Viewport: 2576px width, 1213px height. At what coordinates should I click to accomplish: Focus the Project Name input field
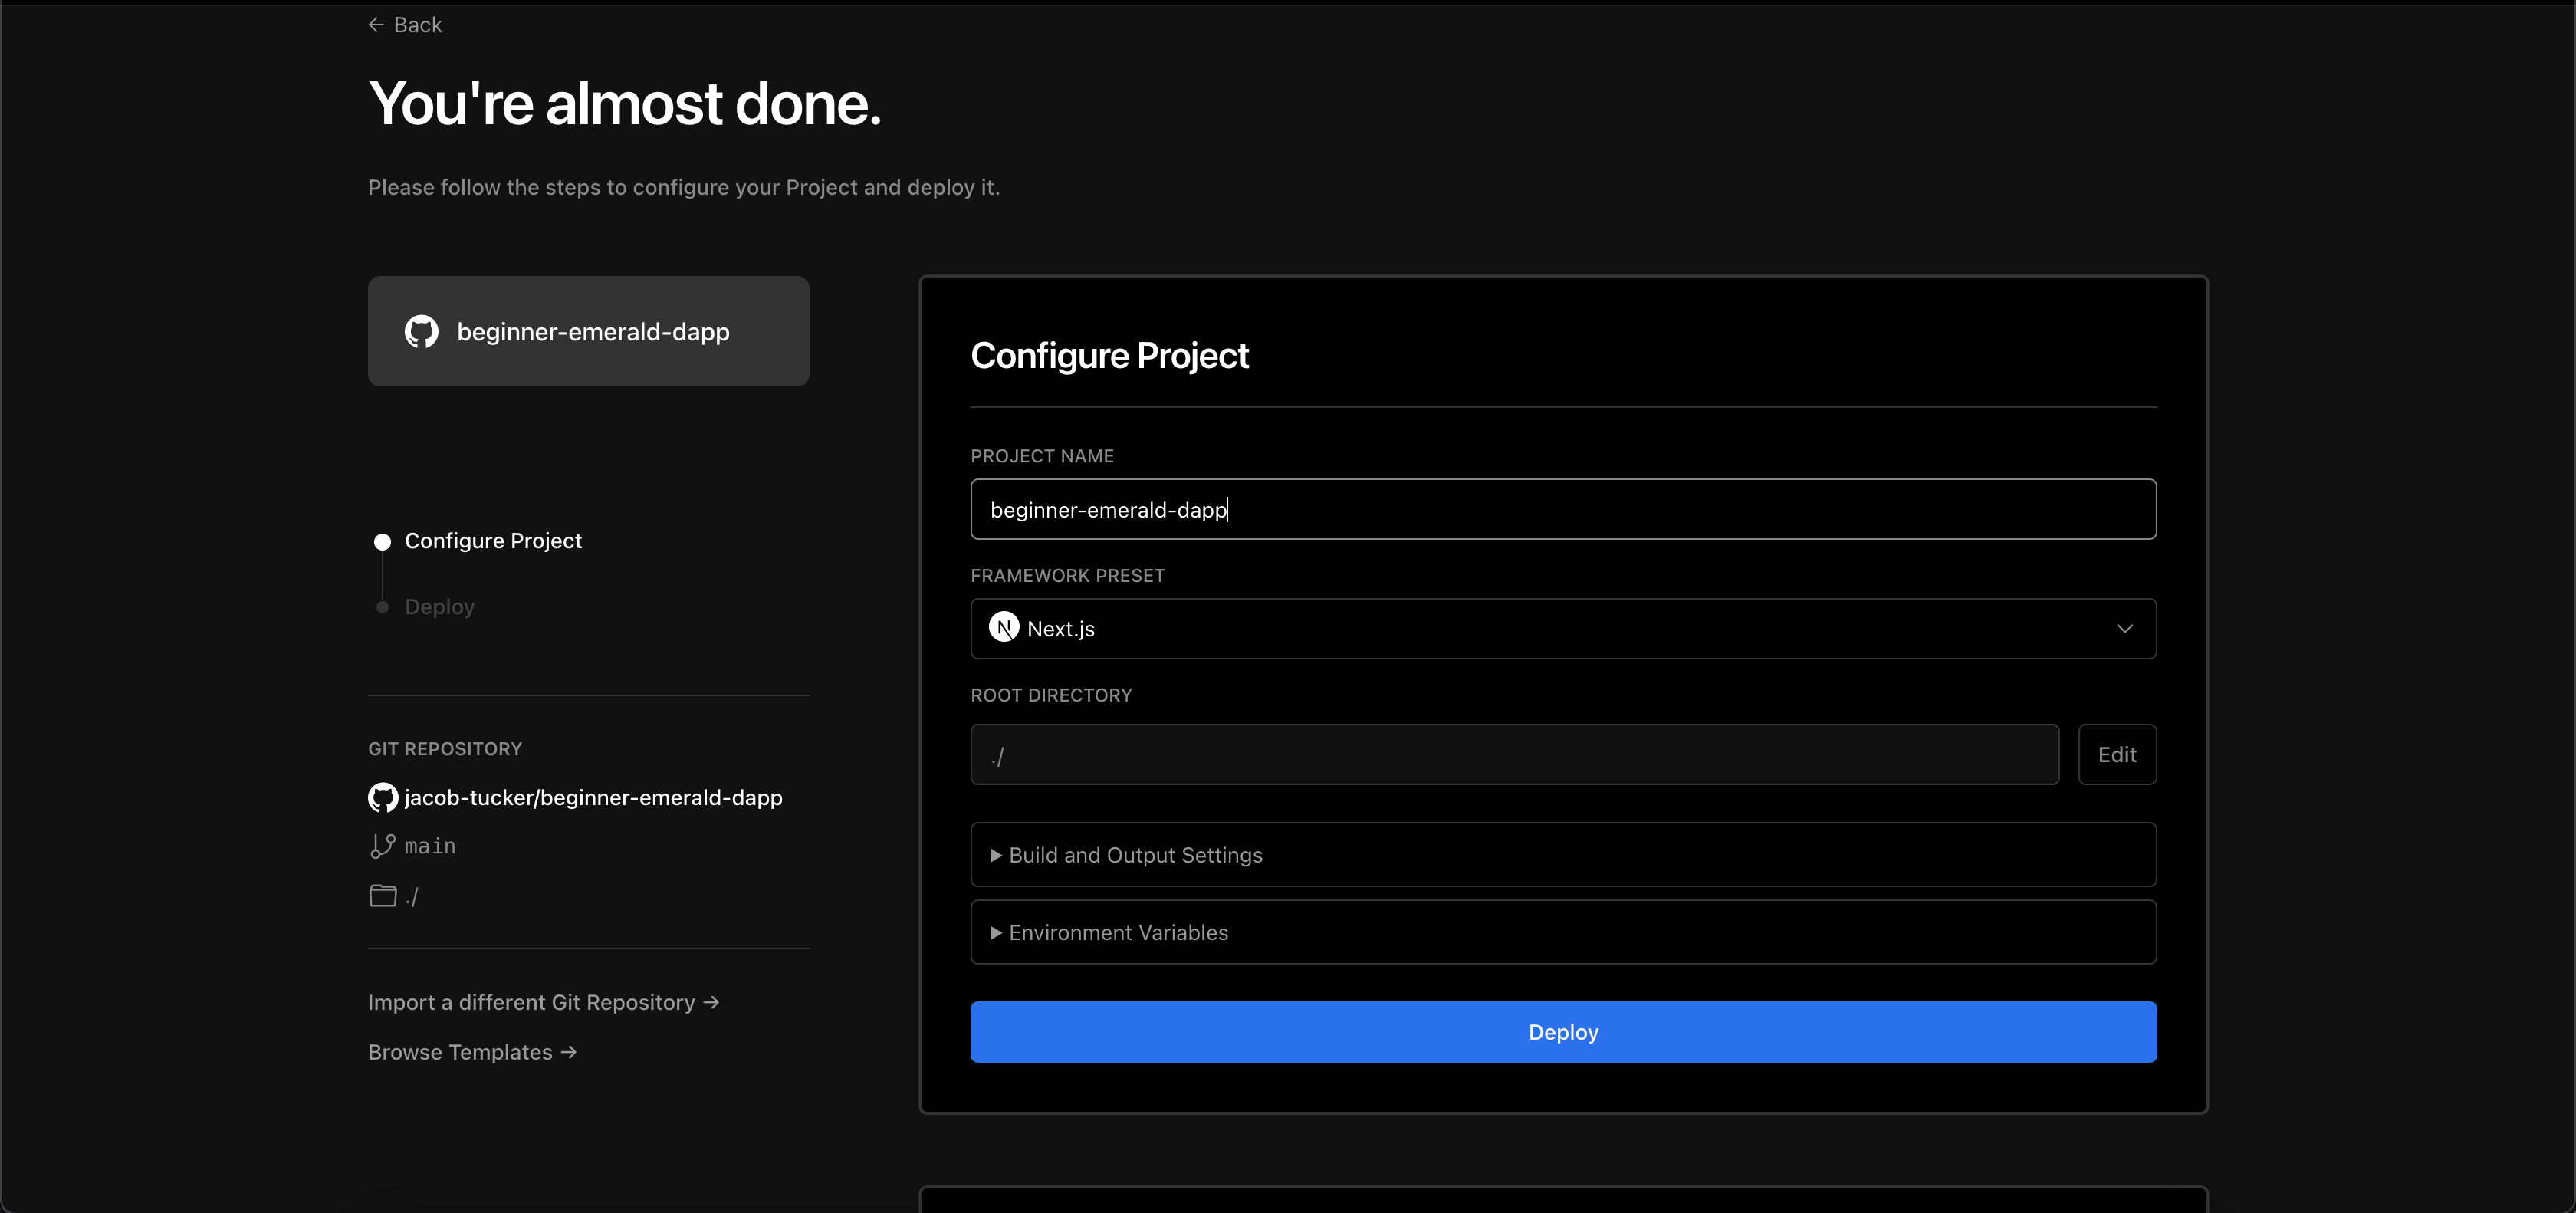1563,509
